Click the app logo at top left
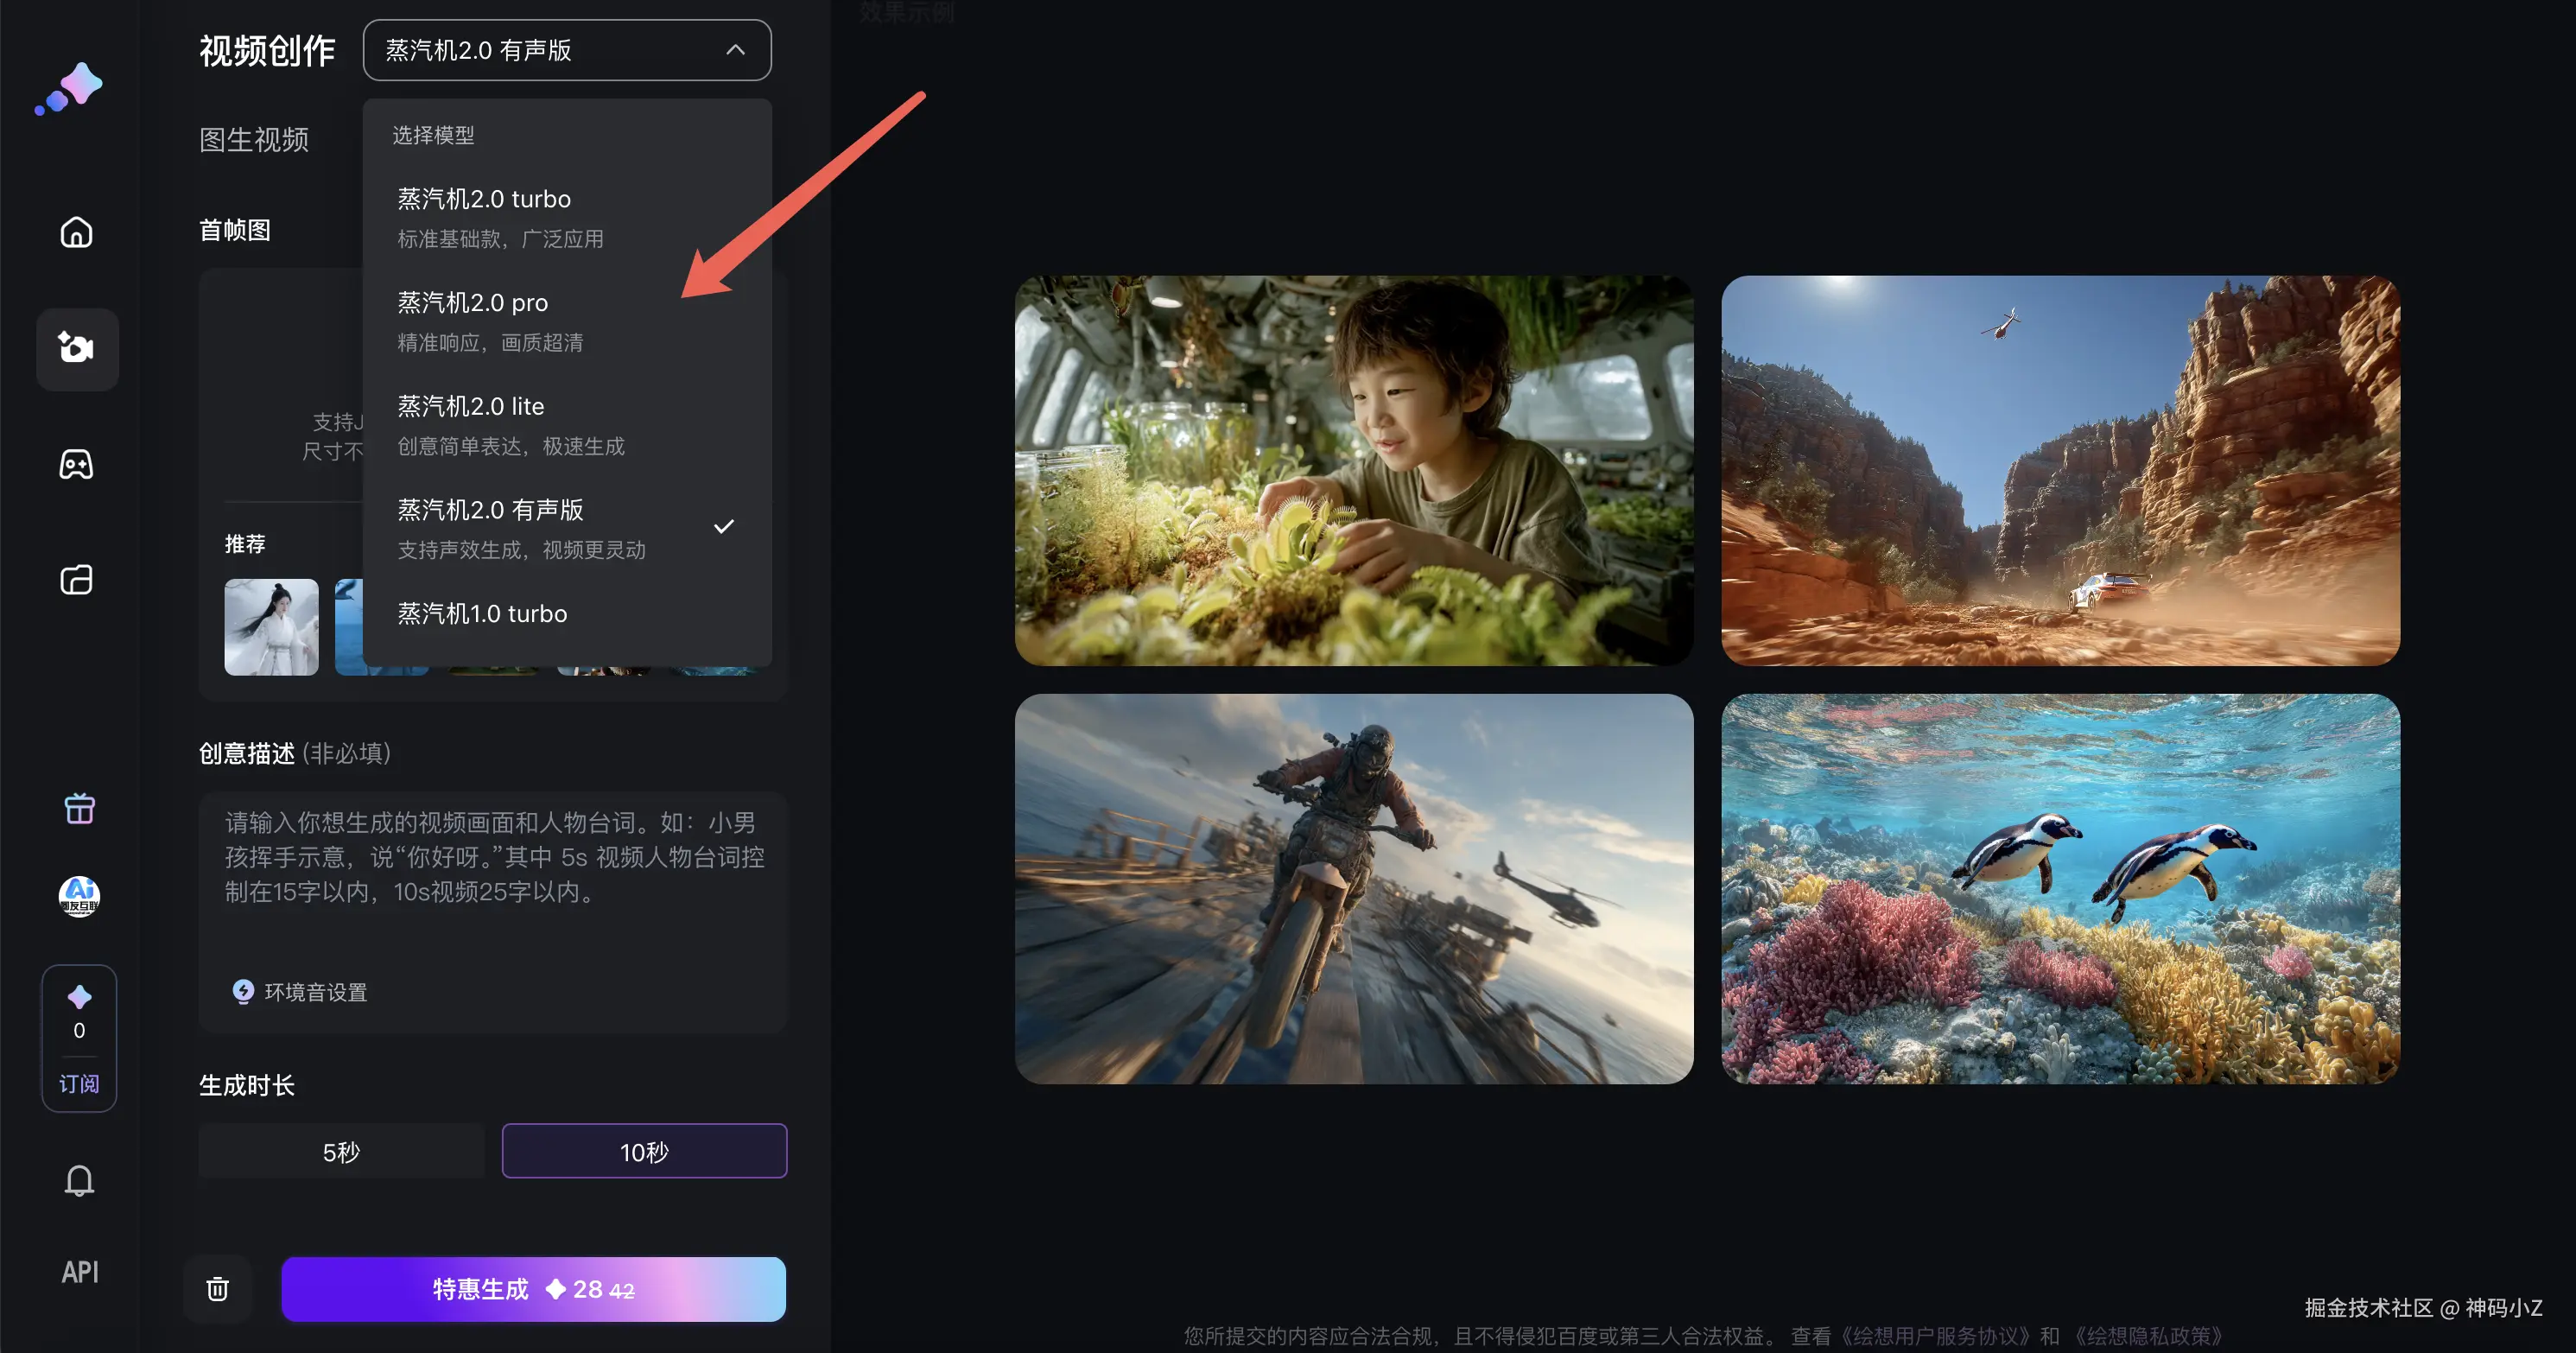This screenshot has height=1353, width=2576. [70, 88]
